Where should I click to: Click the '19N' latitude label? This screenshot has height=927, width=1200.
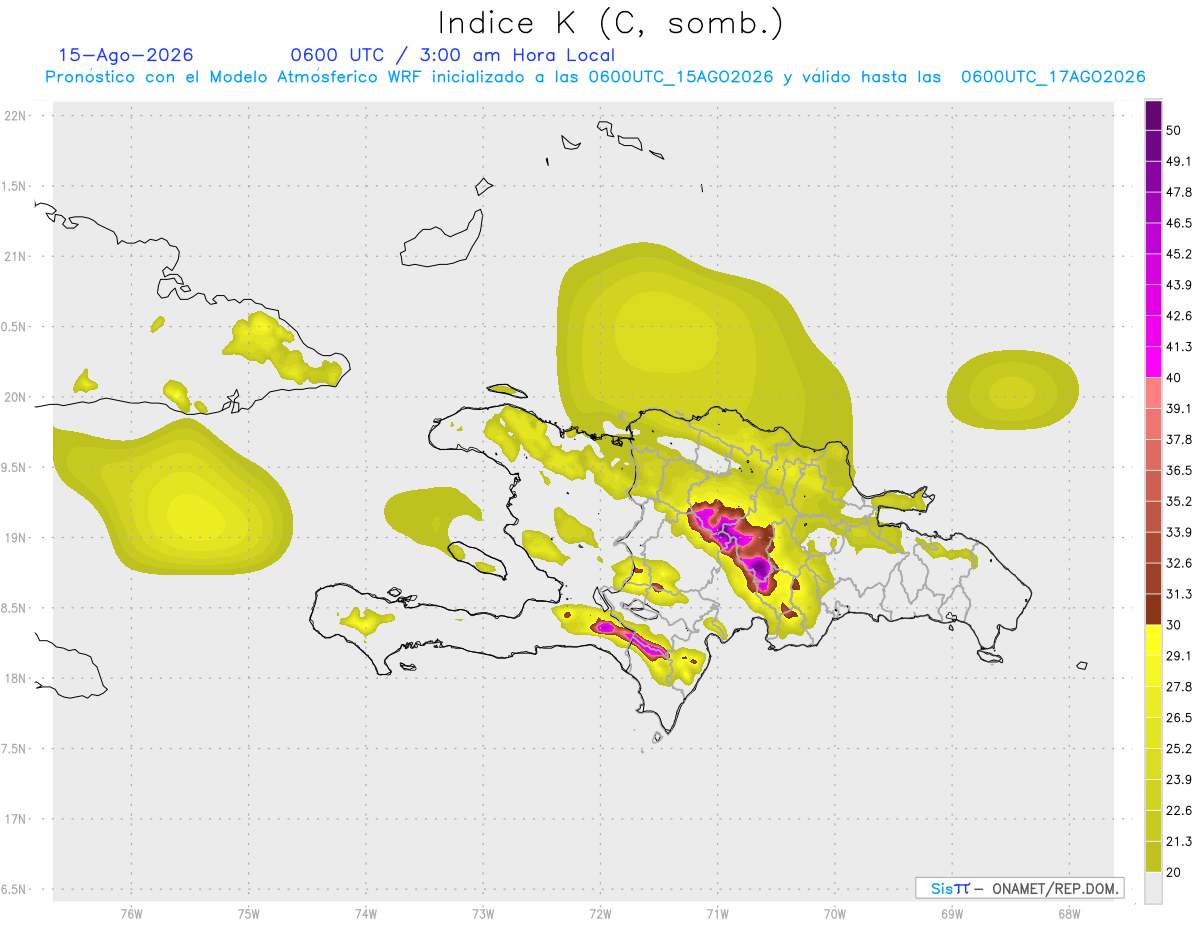click(17, 538)
